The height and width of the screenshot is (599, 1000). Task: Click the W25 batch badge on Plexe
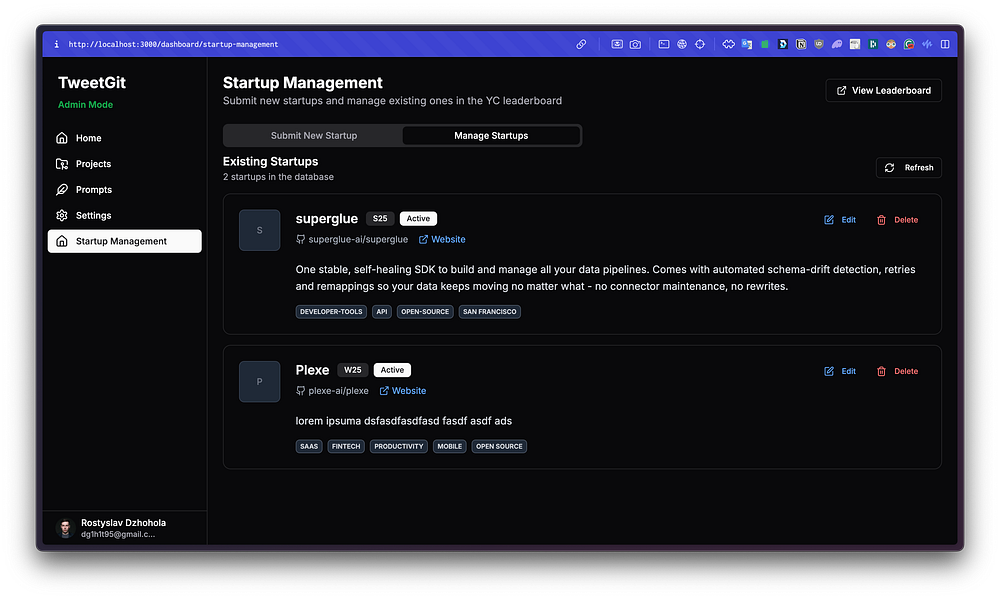click(x=353, y=370)
